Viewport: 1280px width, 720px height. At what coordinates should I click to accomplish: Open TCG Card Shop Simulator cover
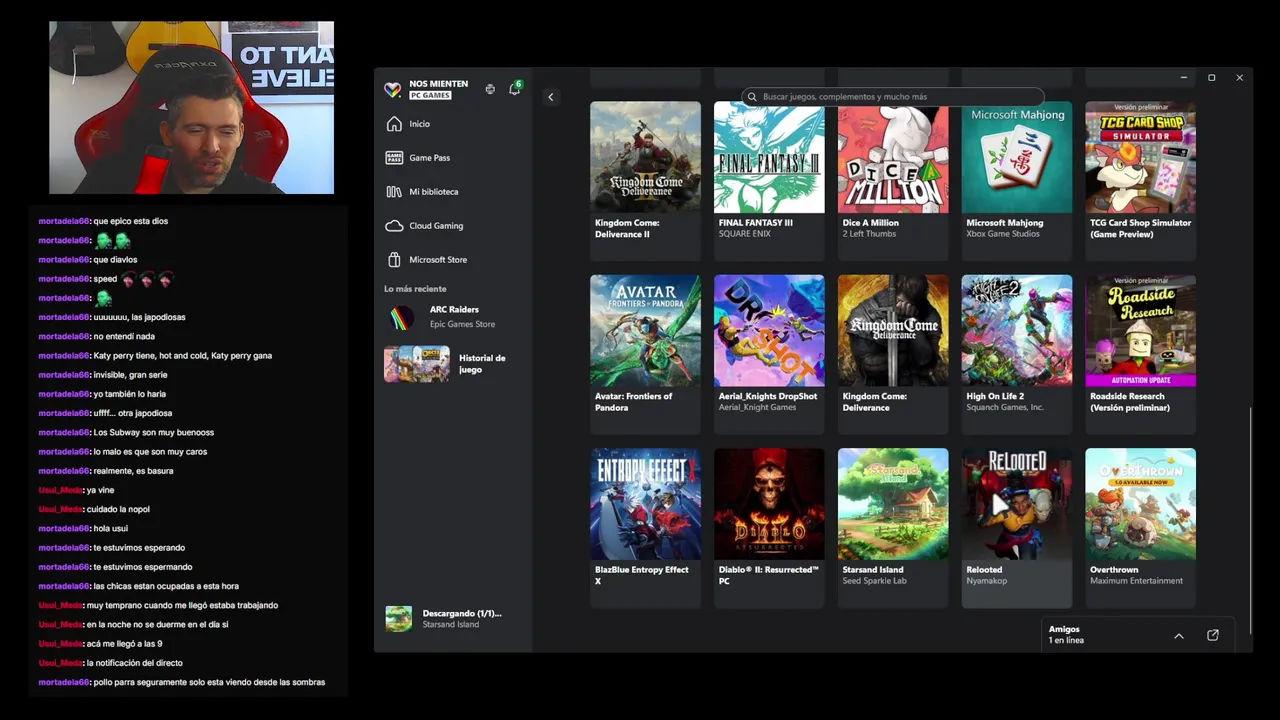1141,157
